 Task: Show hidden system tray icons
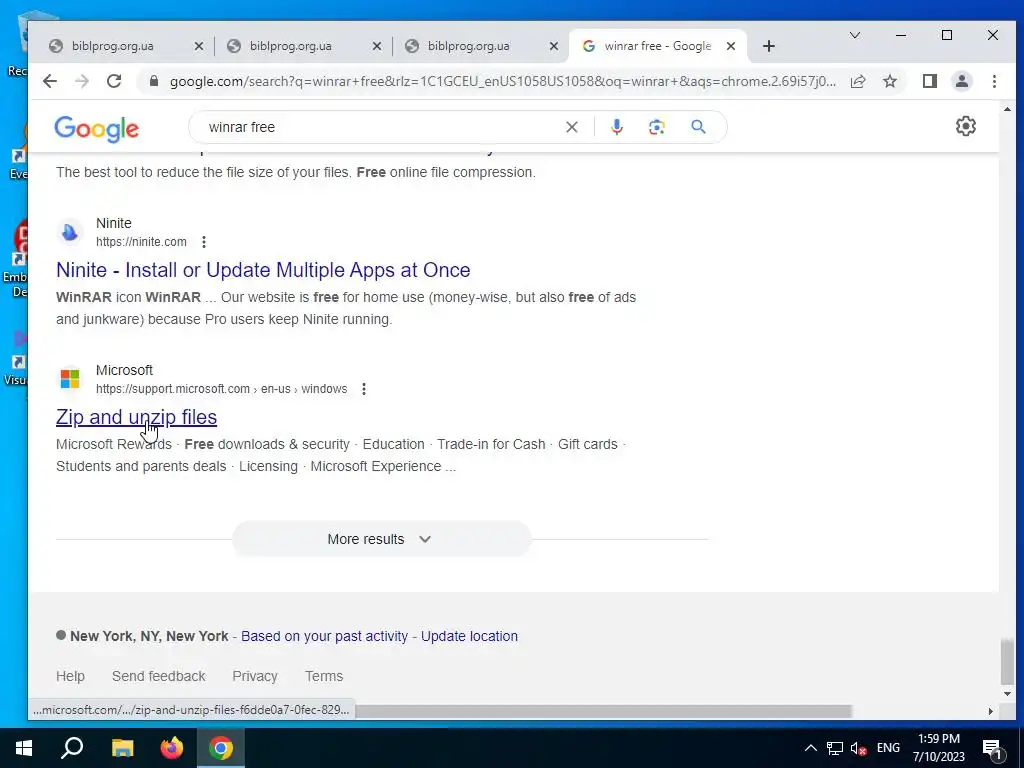click(x=810, y=748)
